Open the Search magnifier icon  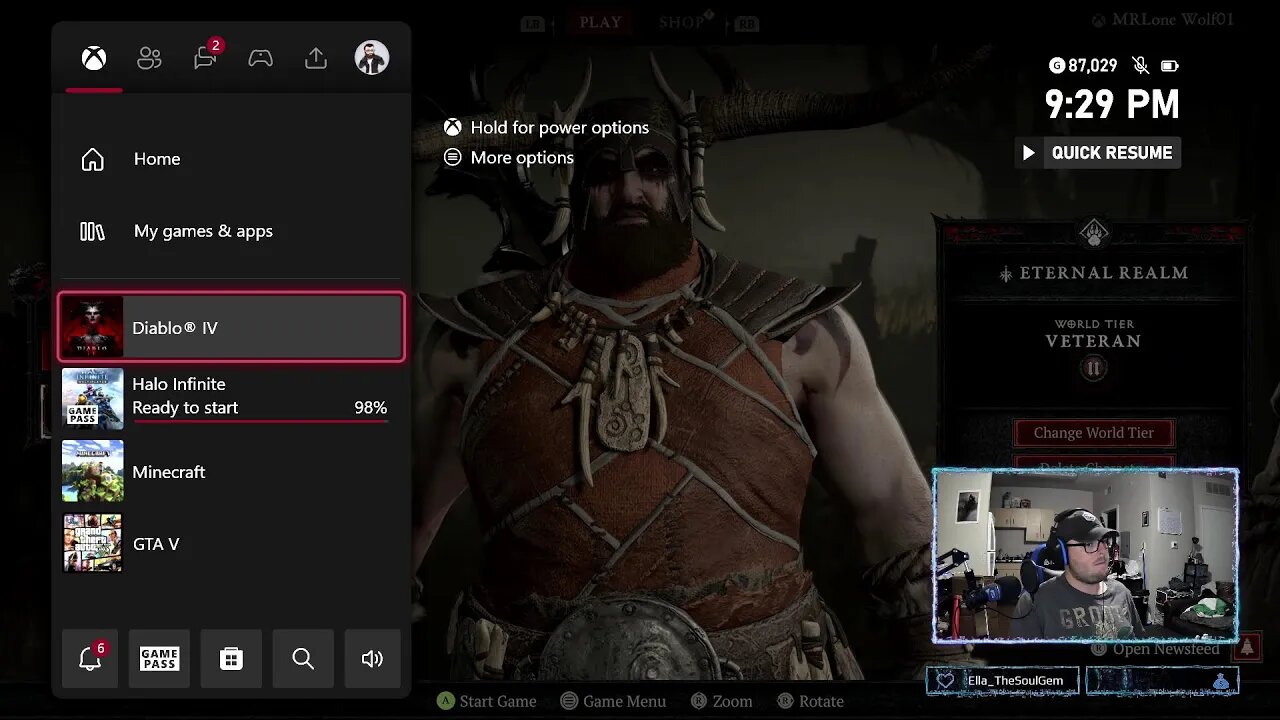click(303, 658)
